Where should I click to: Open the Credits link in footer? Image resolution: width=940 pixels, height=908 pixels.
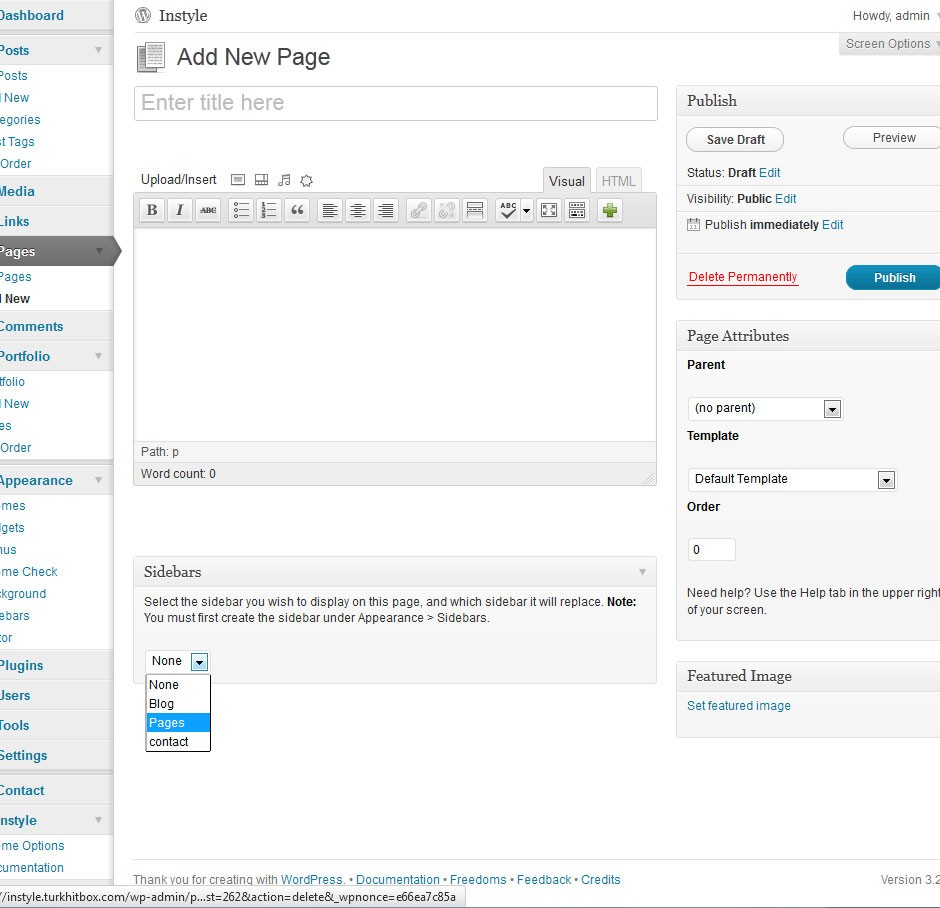601,879
